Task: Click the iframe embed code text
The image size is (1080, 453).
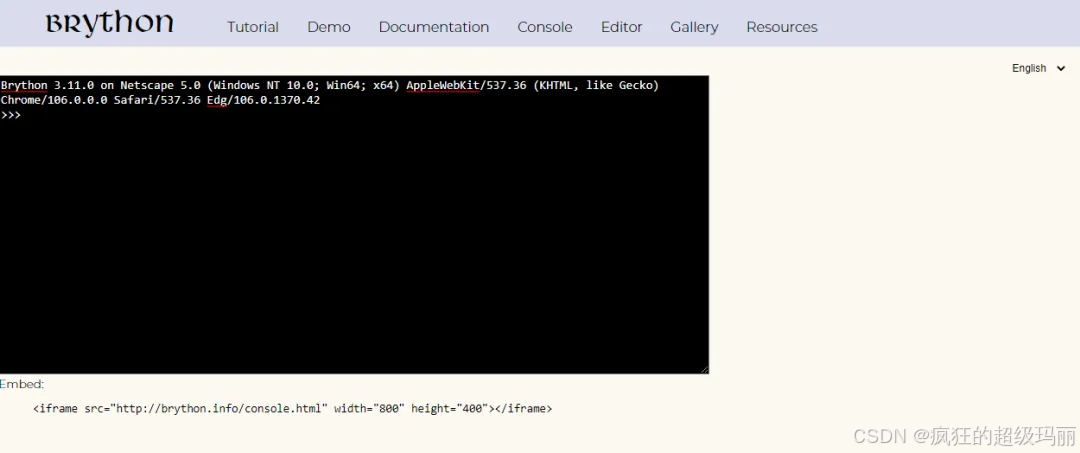Action: [x=293, y=408]
